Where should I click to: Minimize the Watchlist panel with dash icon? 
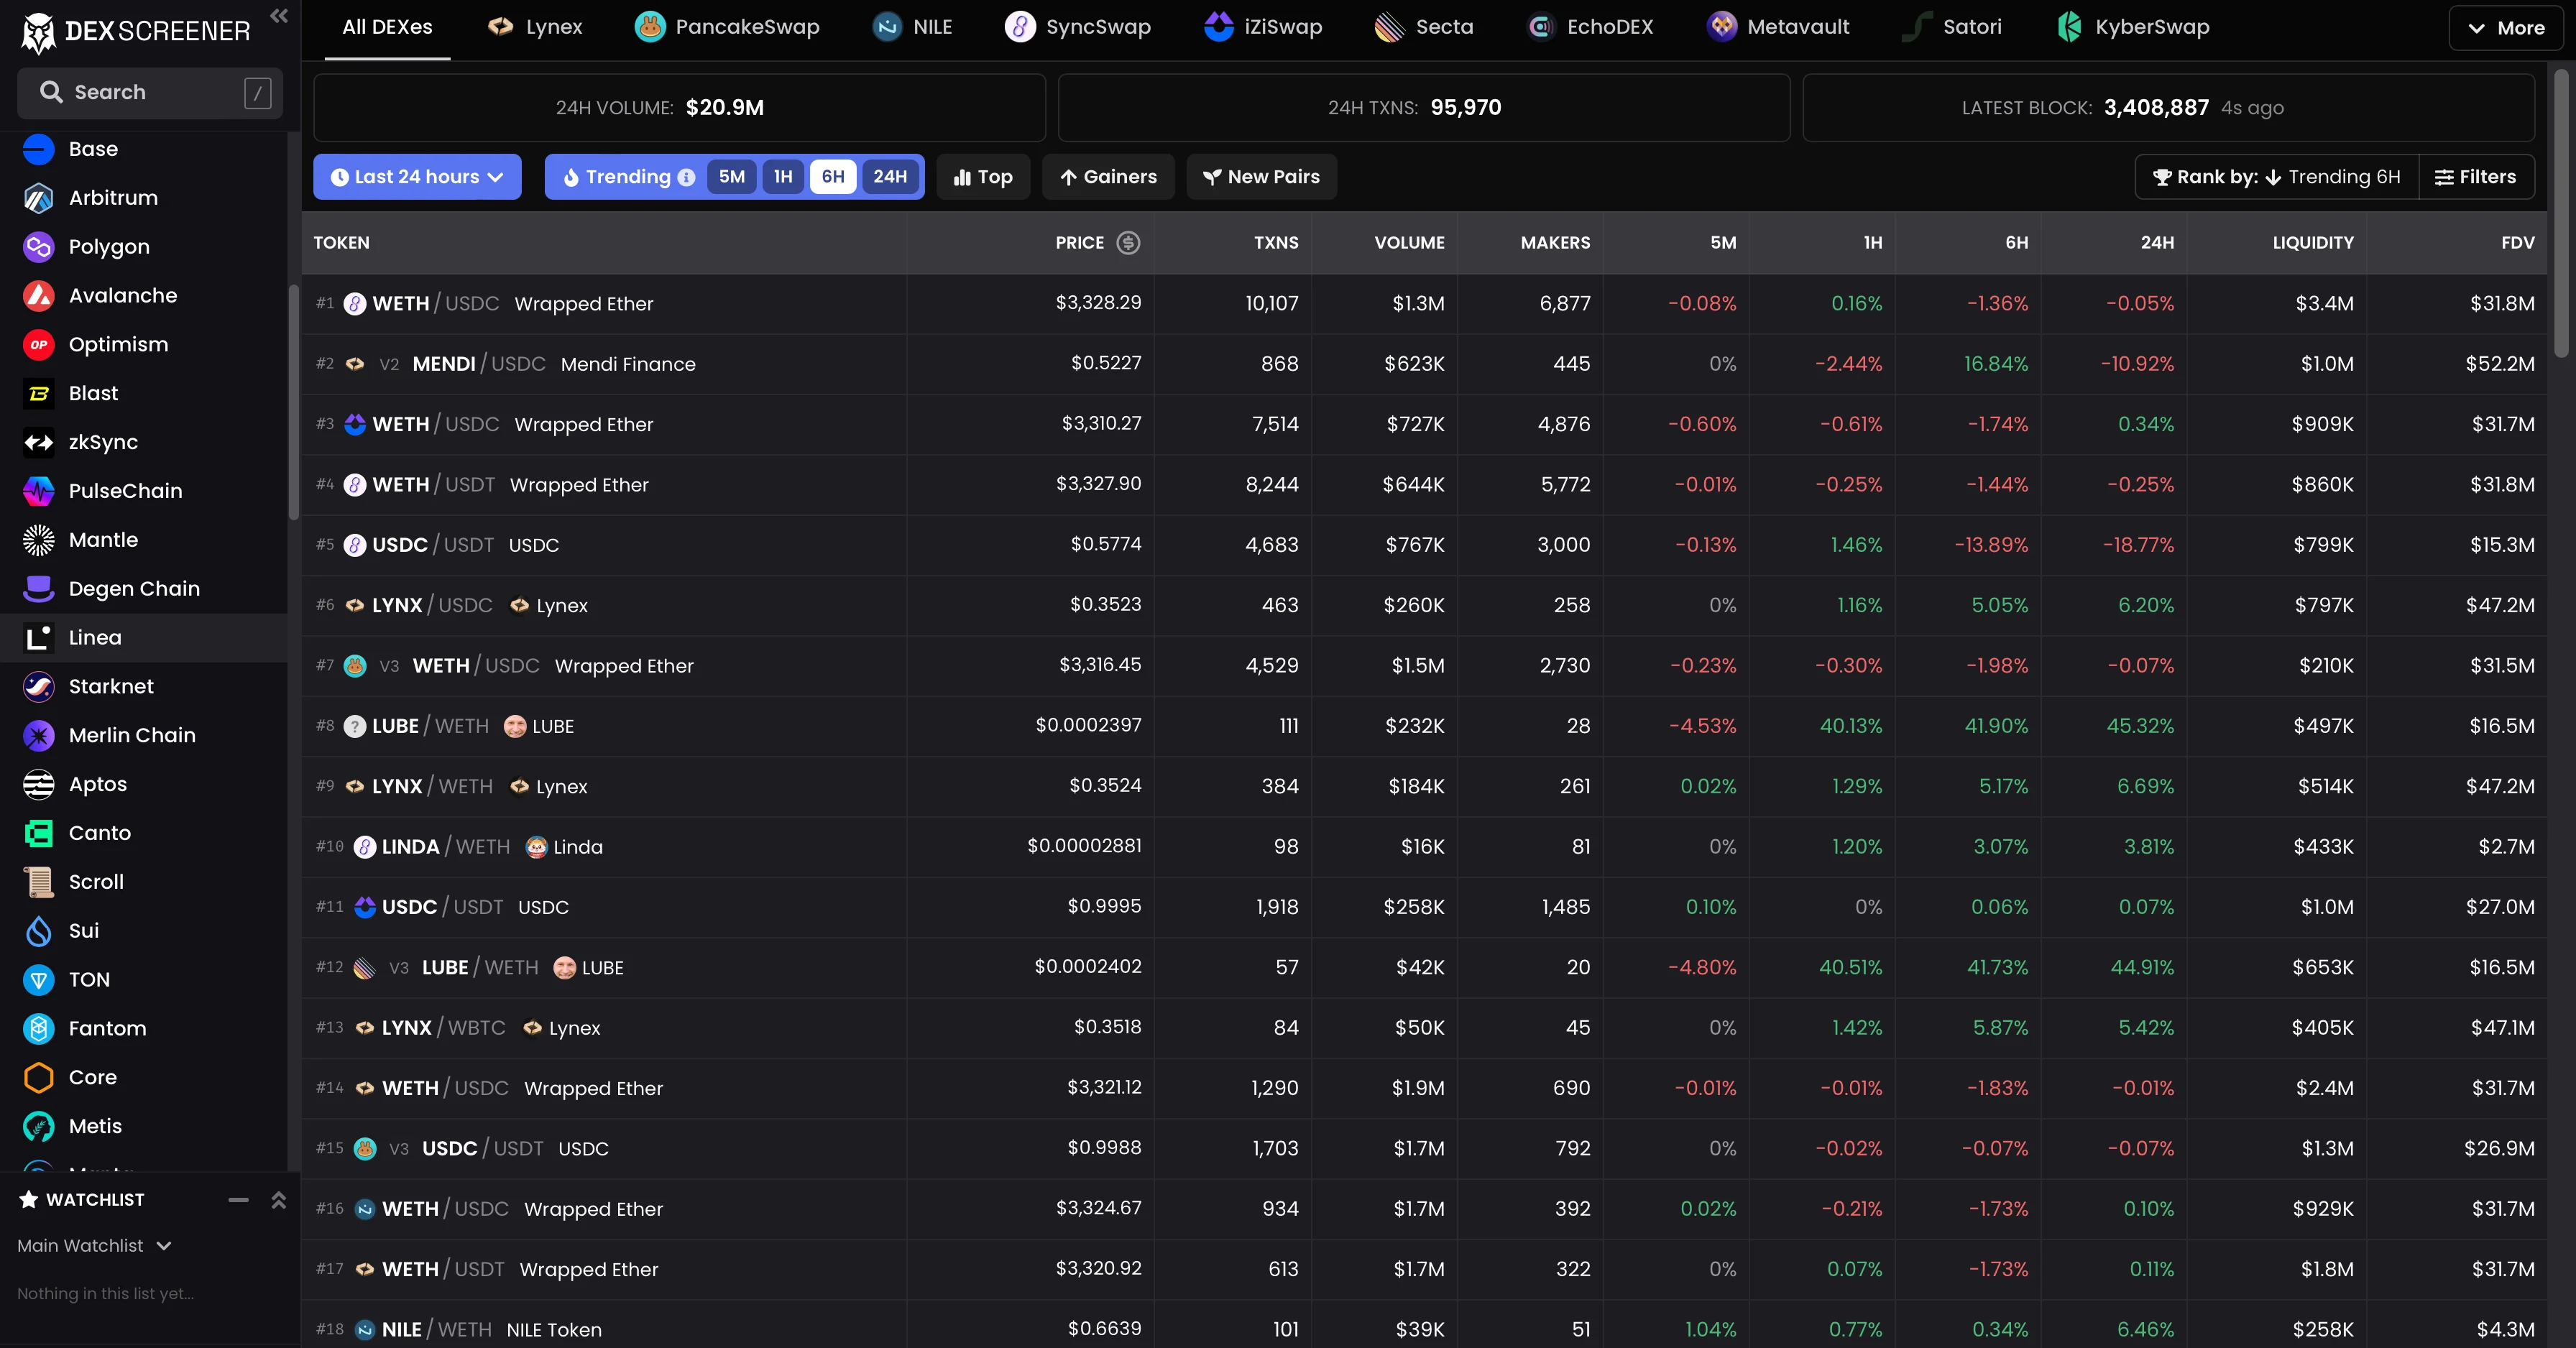click(x=238, y=1199)
